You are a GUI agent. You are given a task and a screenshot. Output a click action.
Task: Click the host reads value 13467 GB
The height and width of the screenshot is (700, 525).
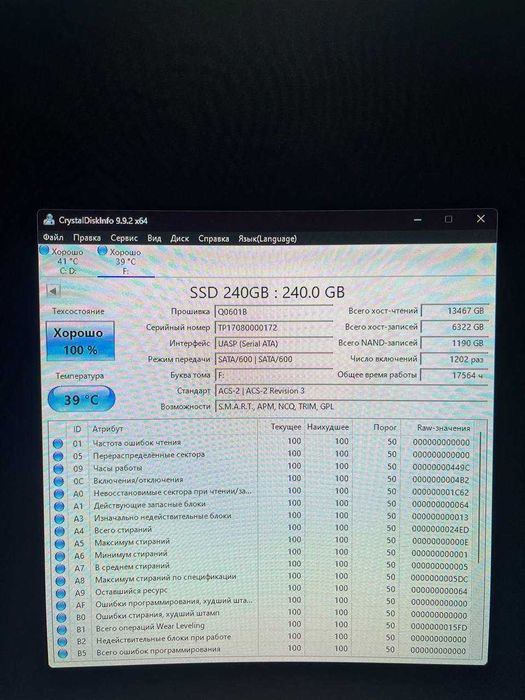tap(454, 310)
